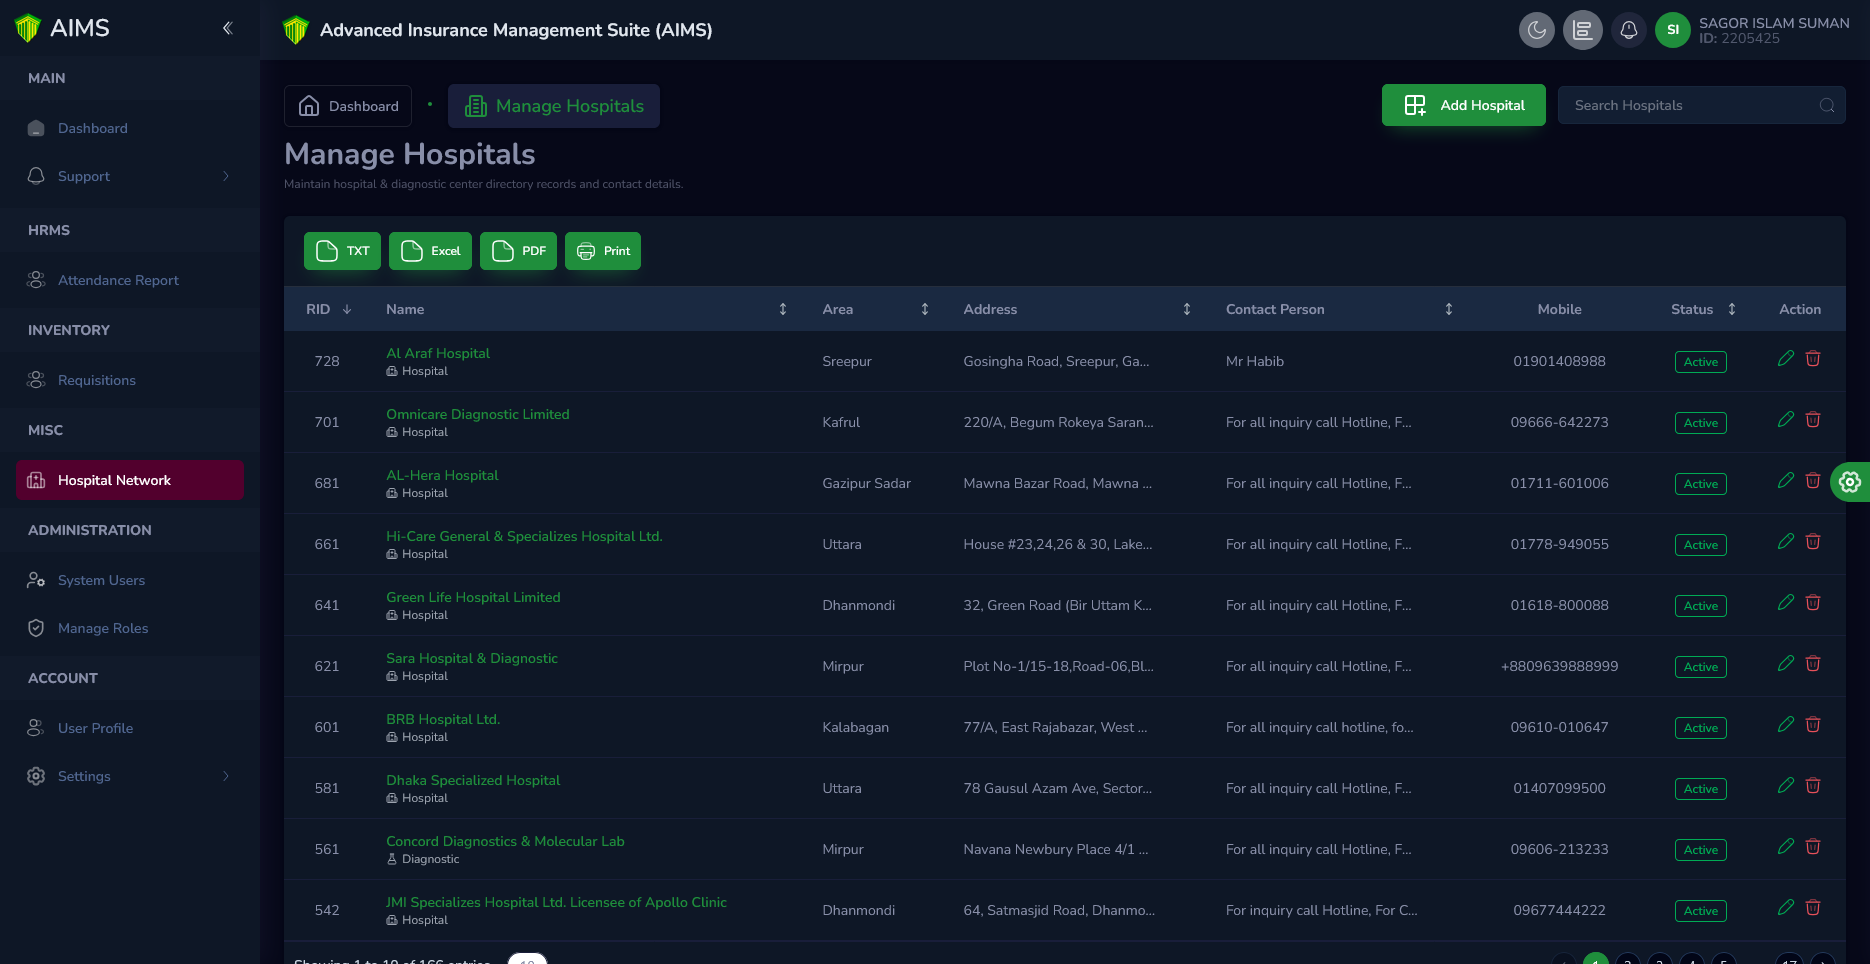
Task: Open Dashboard from the sidebar
Action: point(130,128)
